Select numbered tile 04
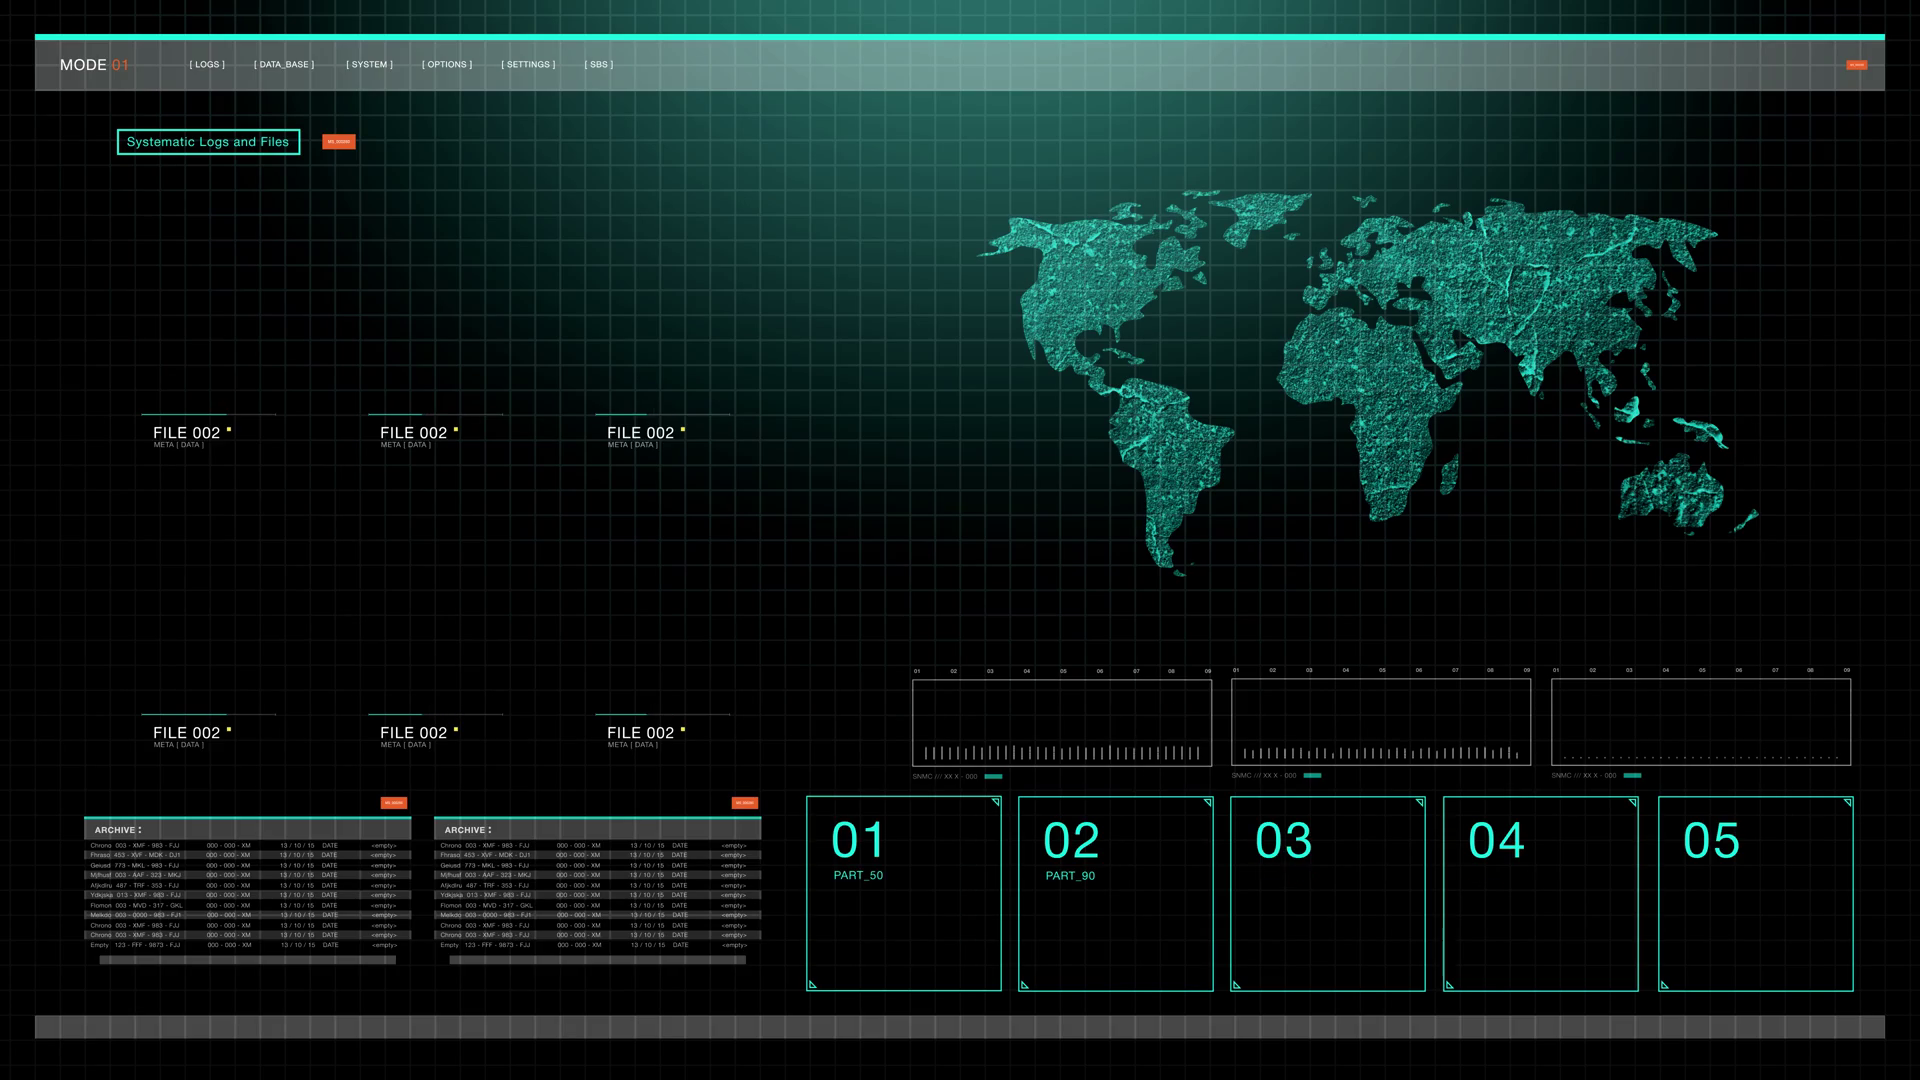This screenshot has height=1080, width=1920. click(x=1540, y=893)
